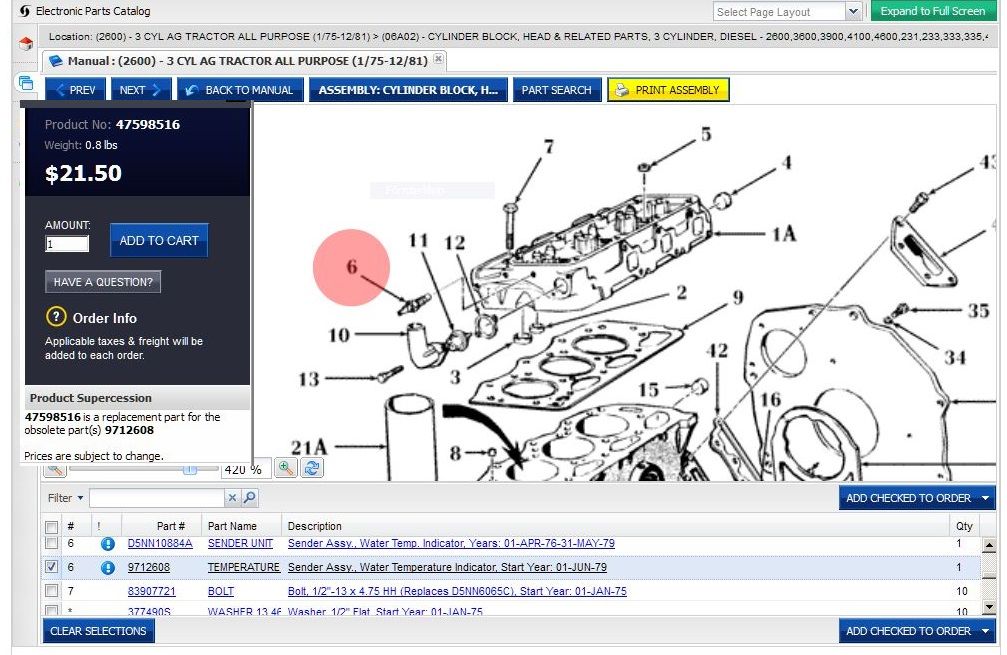Uncheck the checkbox for part 9712608
1007x655 pixels.
[51, 567]
